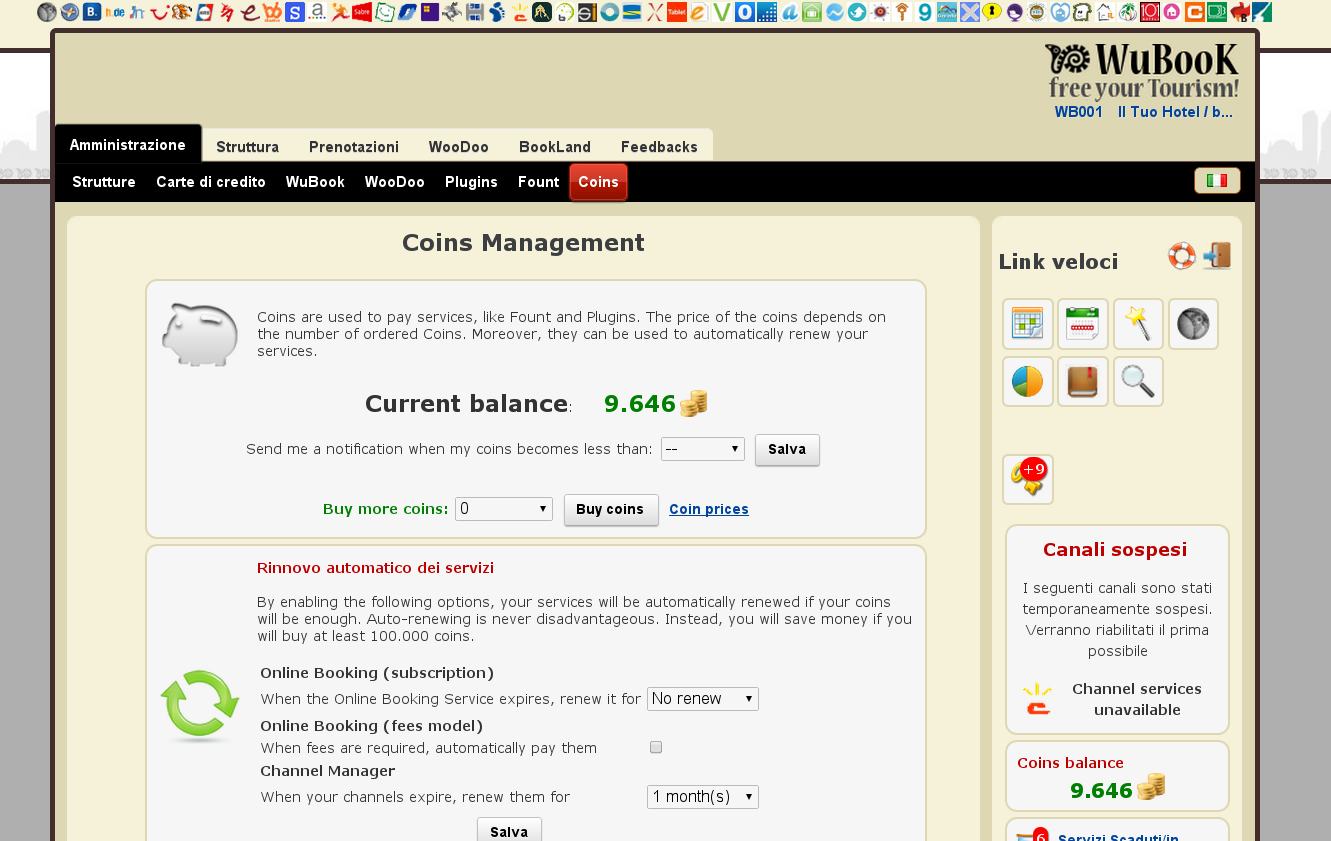
Task: Click the 'Rinnovo automatico dei servizi' heading
Action: [375, 568]
